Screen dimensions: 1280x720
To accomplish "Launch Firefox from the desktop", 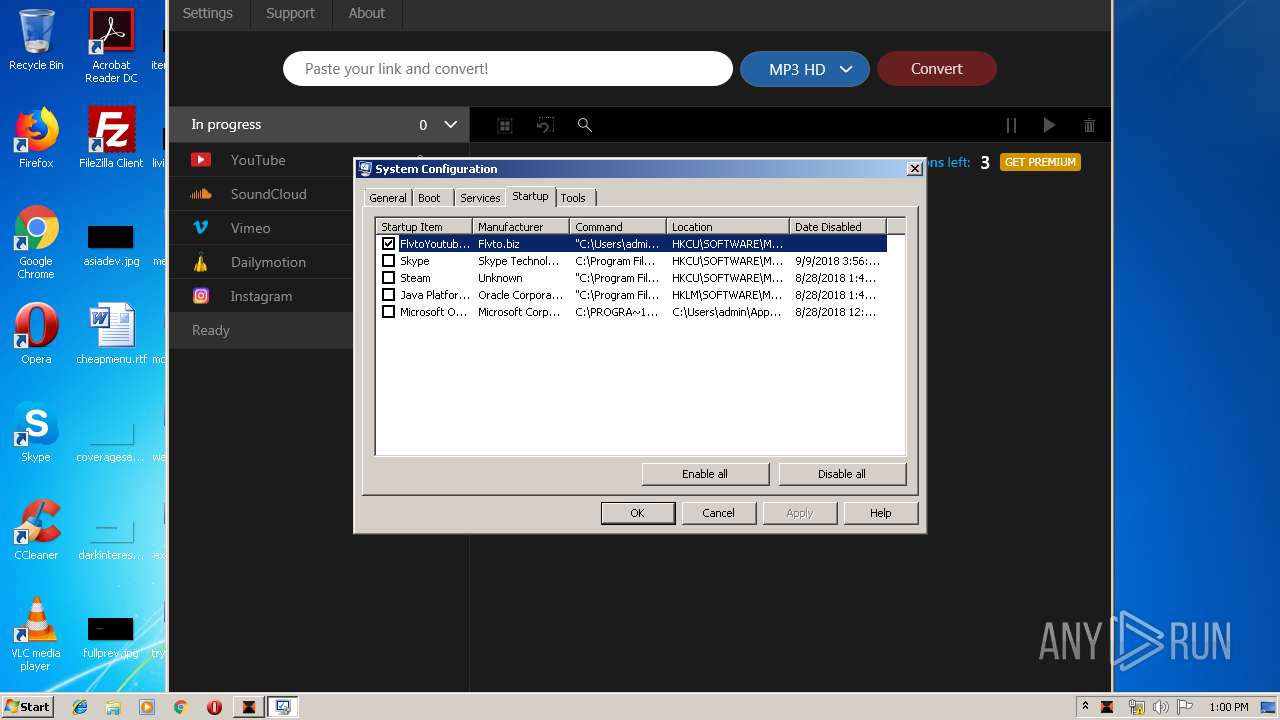I will pos(36,138).
